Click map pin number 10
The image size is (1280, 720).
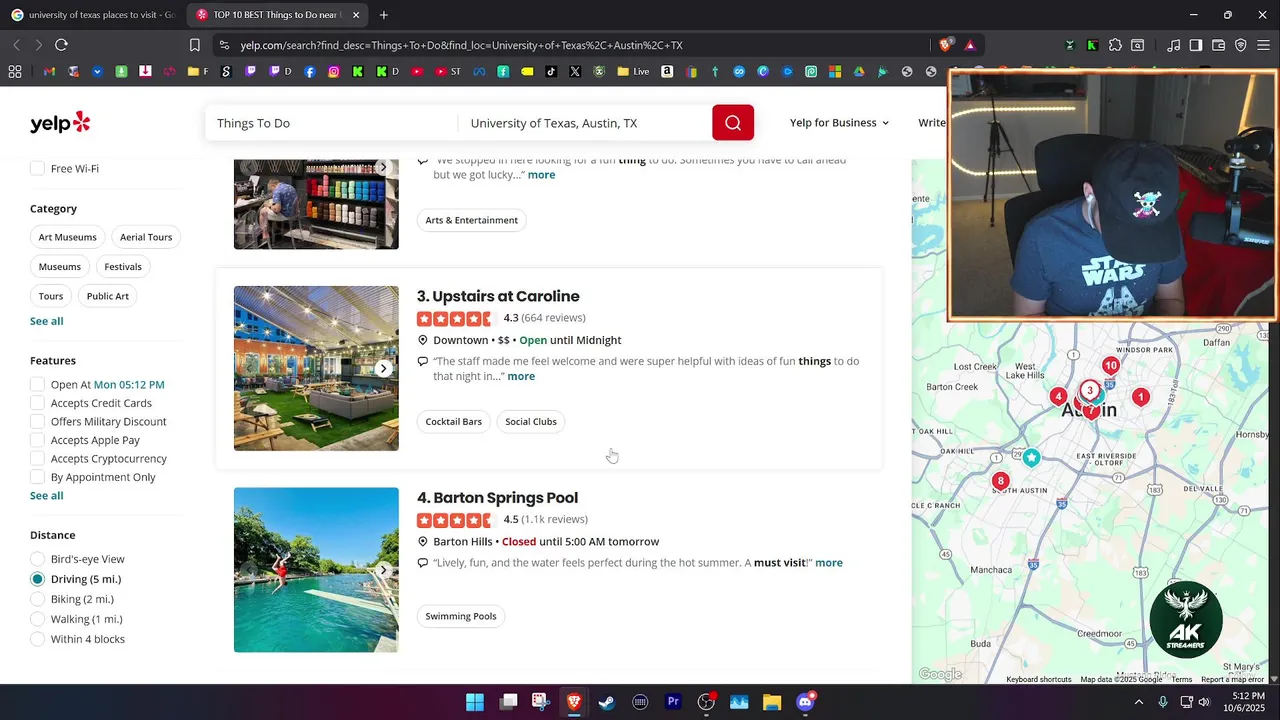[x=1110, y=366]
